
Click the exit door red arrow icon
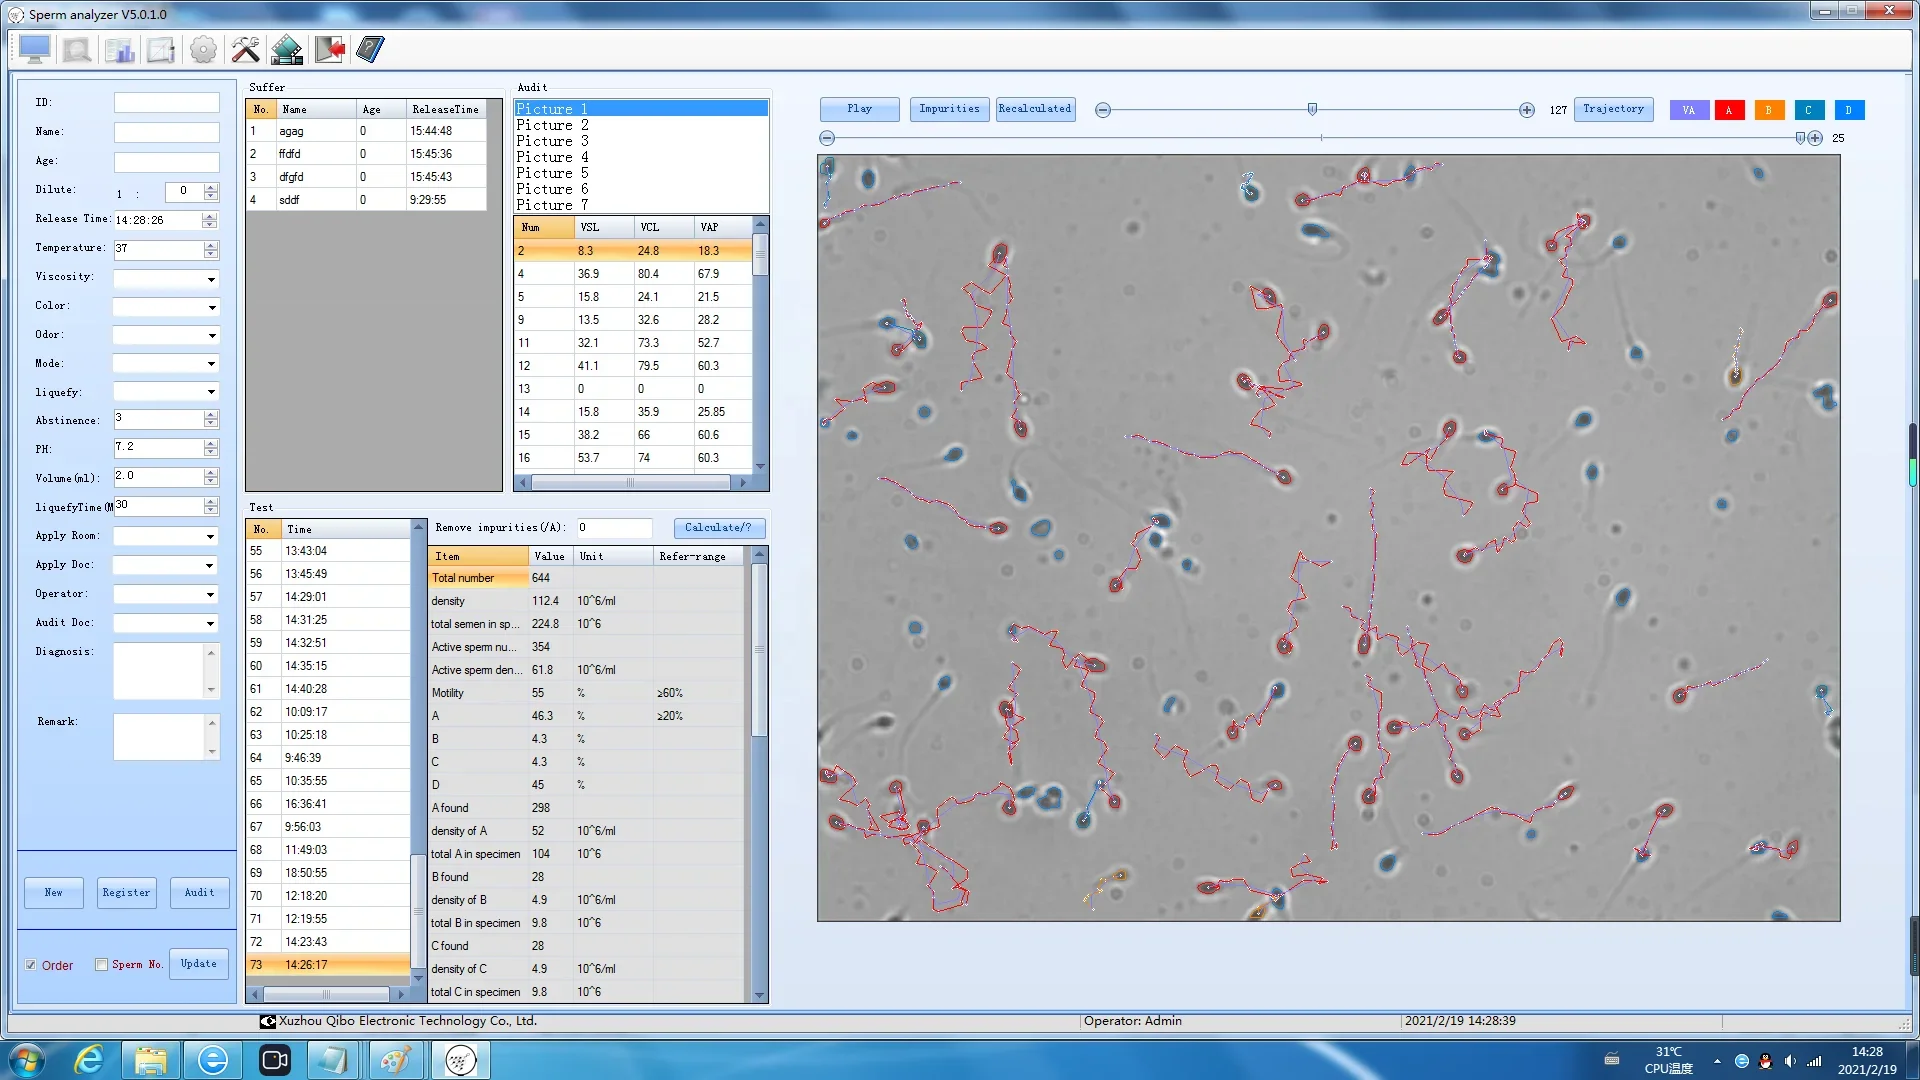329,49
